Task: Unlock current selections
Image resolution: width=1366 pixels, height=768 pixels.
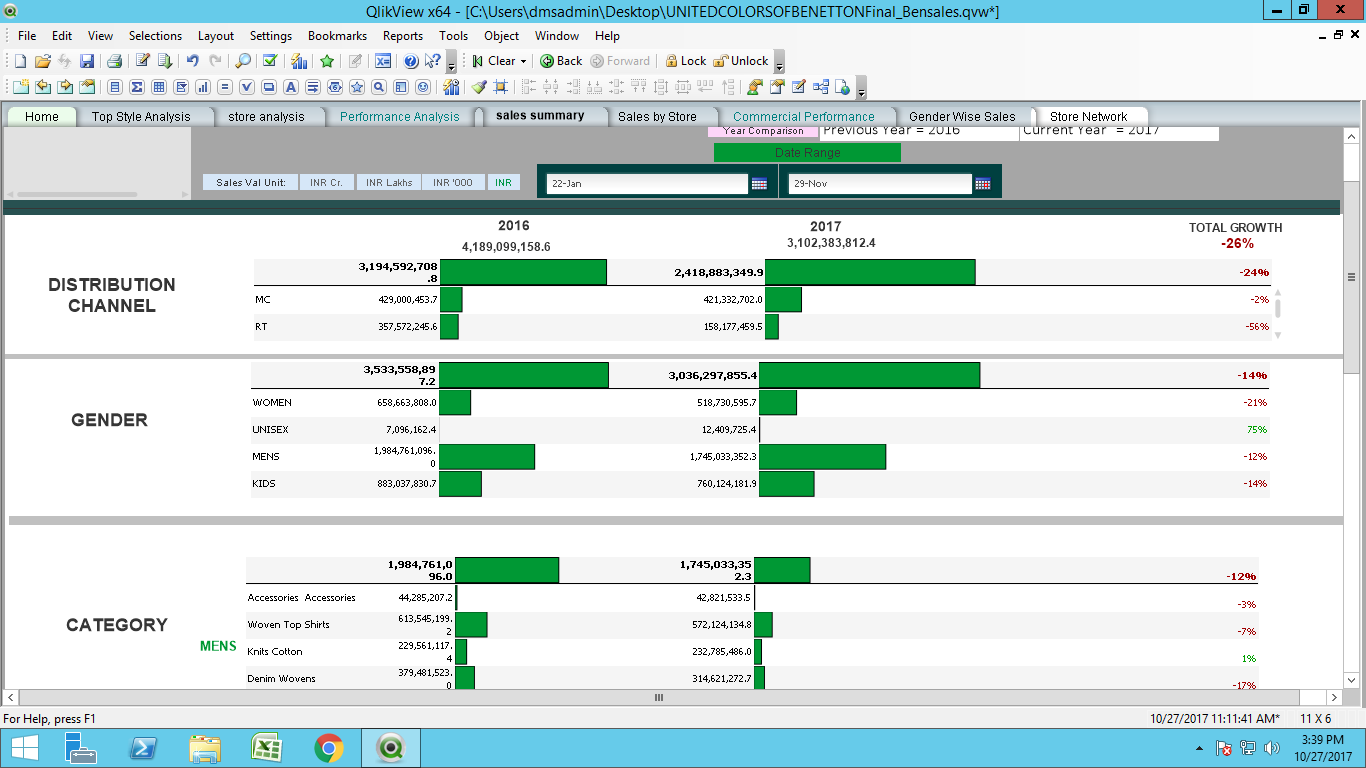Action: 741,61
